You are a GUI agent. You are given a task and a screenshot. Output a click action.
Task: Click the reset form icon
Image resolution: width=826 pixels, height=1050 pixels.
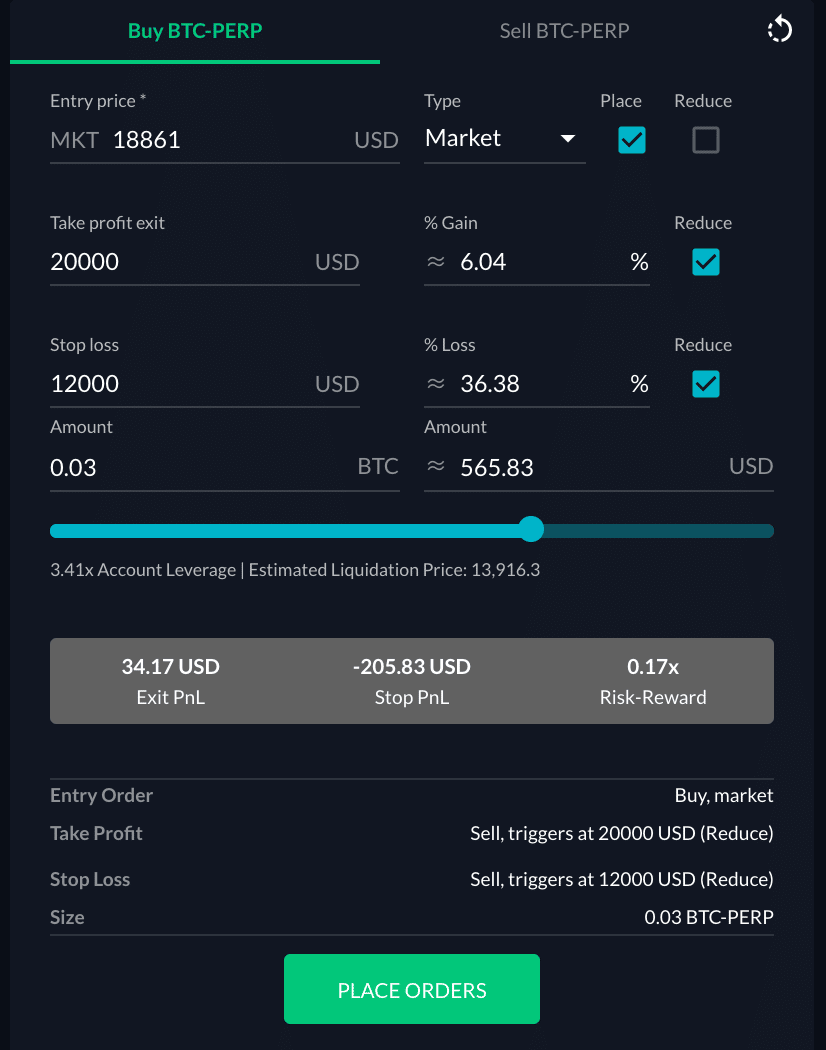pos(779,30)
